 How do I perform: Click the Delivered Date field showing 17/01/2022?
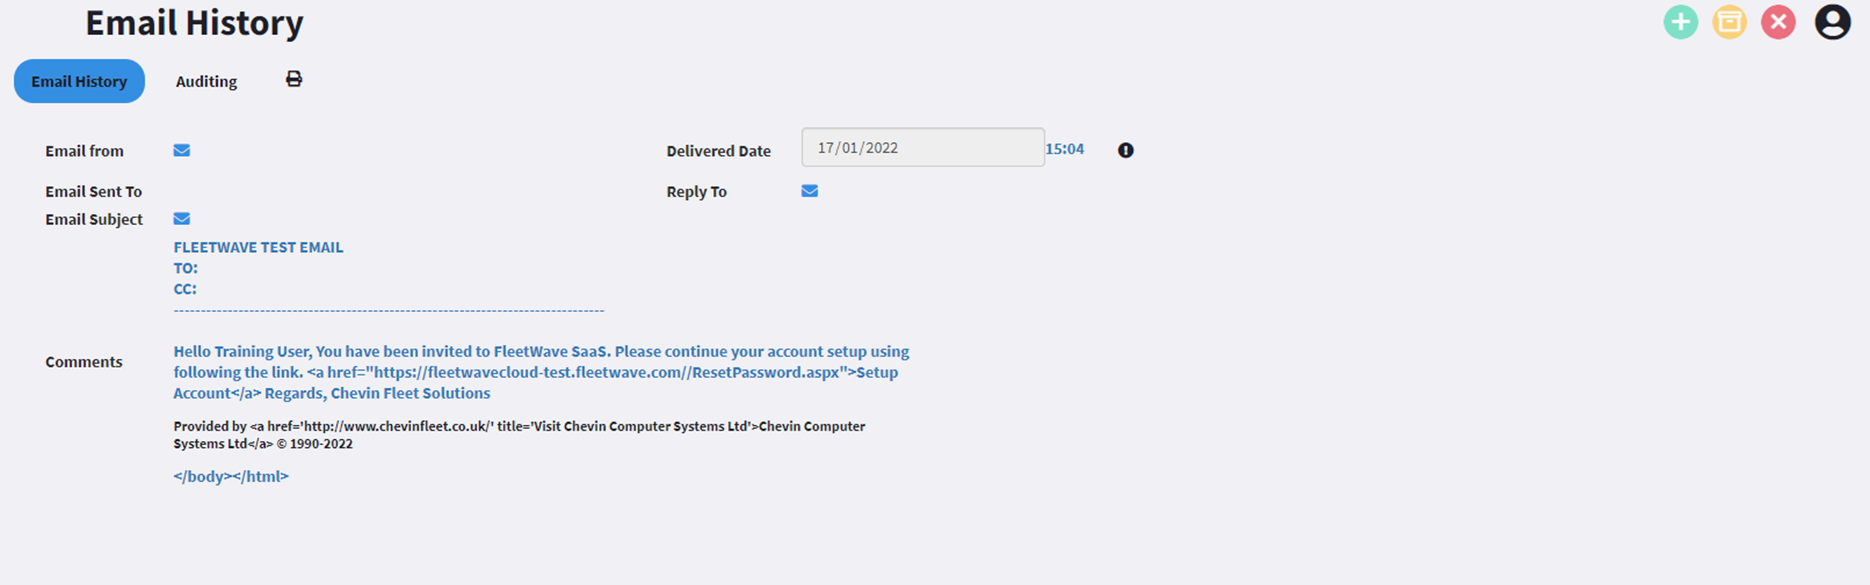click(x=923, y=147)
